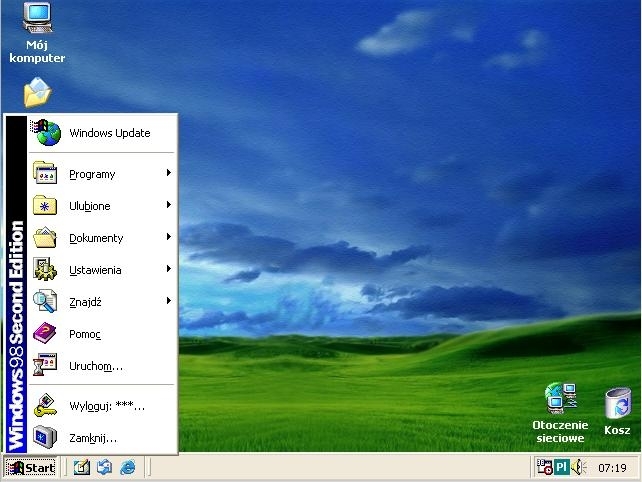
Task: Choose Pomoc from Start menu
Action: tap(102, 333)
